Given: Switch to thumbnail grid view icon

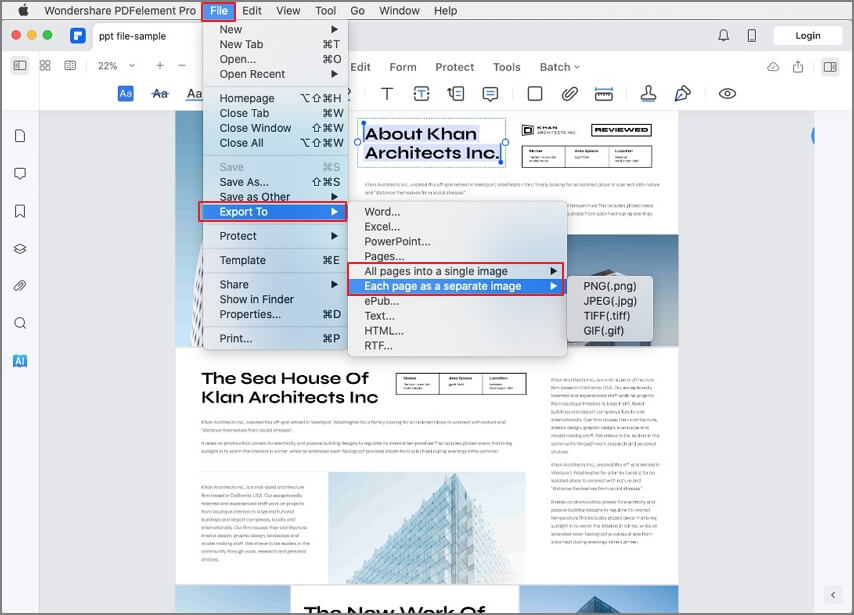Looking at the screenshot, I should pos(45,65).
